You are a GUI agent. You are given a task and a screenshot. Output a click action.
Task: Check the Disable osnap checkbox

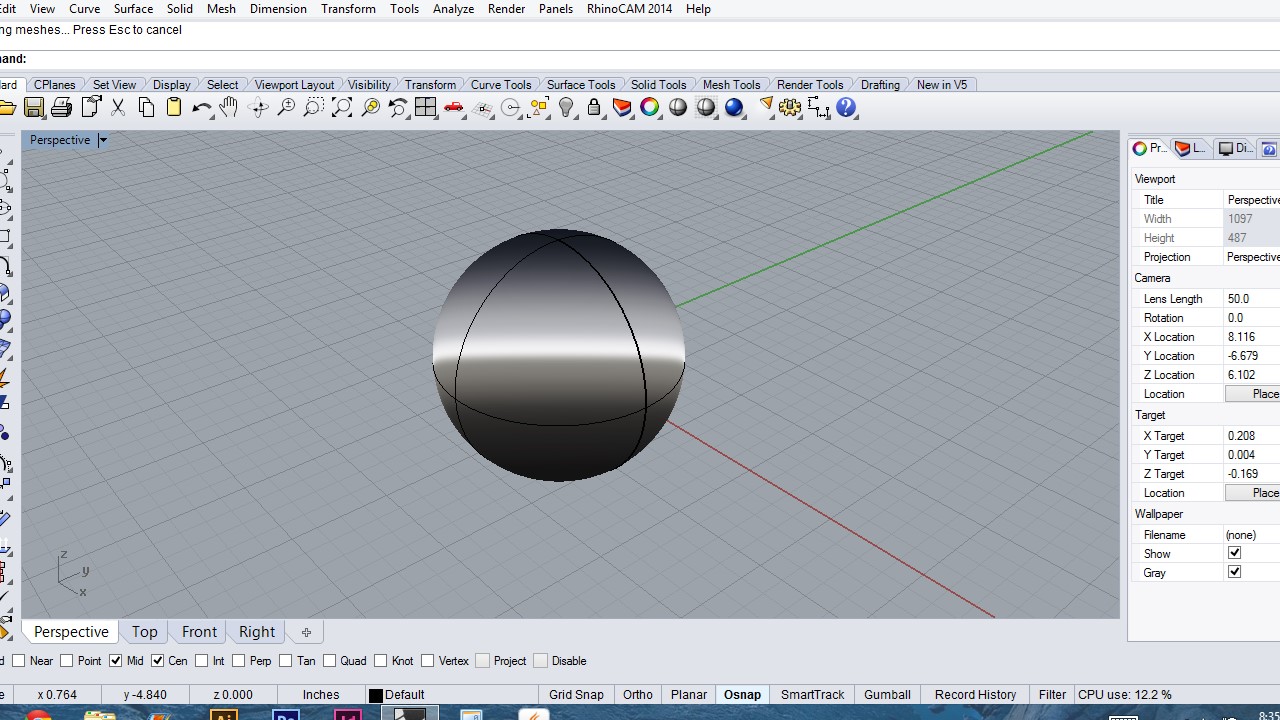point(541,661)
